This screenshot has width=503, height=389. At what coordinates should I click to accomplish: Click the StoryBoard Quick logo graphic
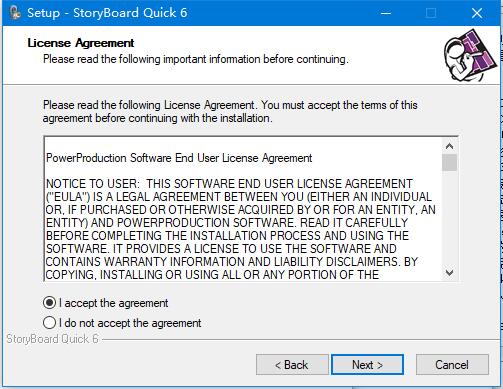click(470, 56)
